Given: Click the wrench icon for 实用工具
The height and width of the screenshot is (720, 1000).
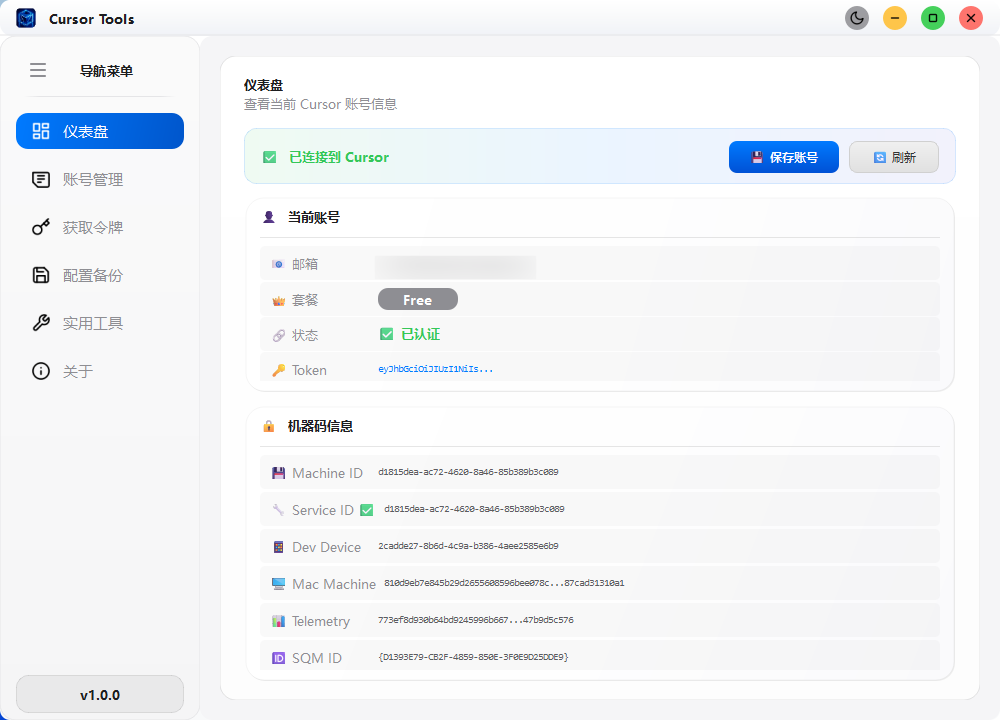Looking at the screenshot, I should (41, 323).
